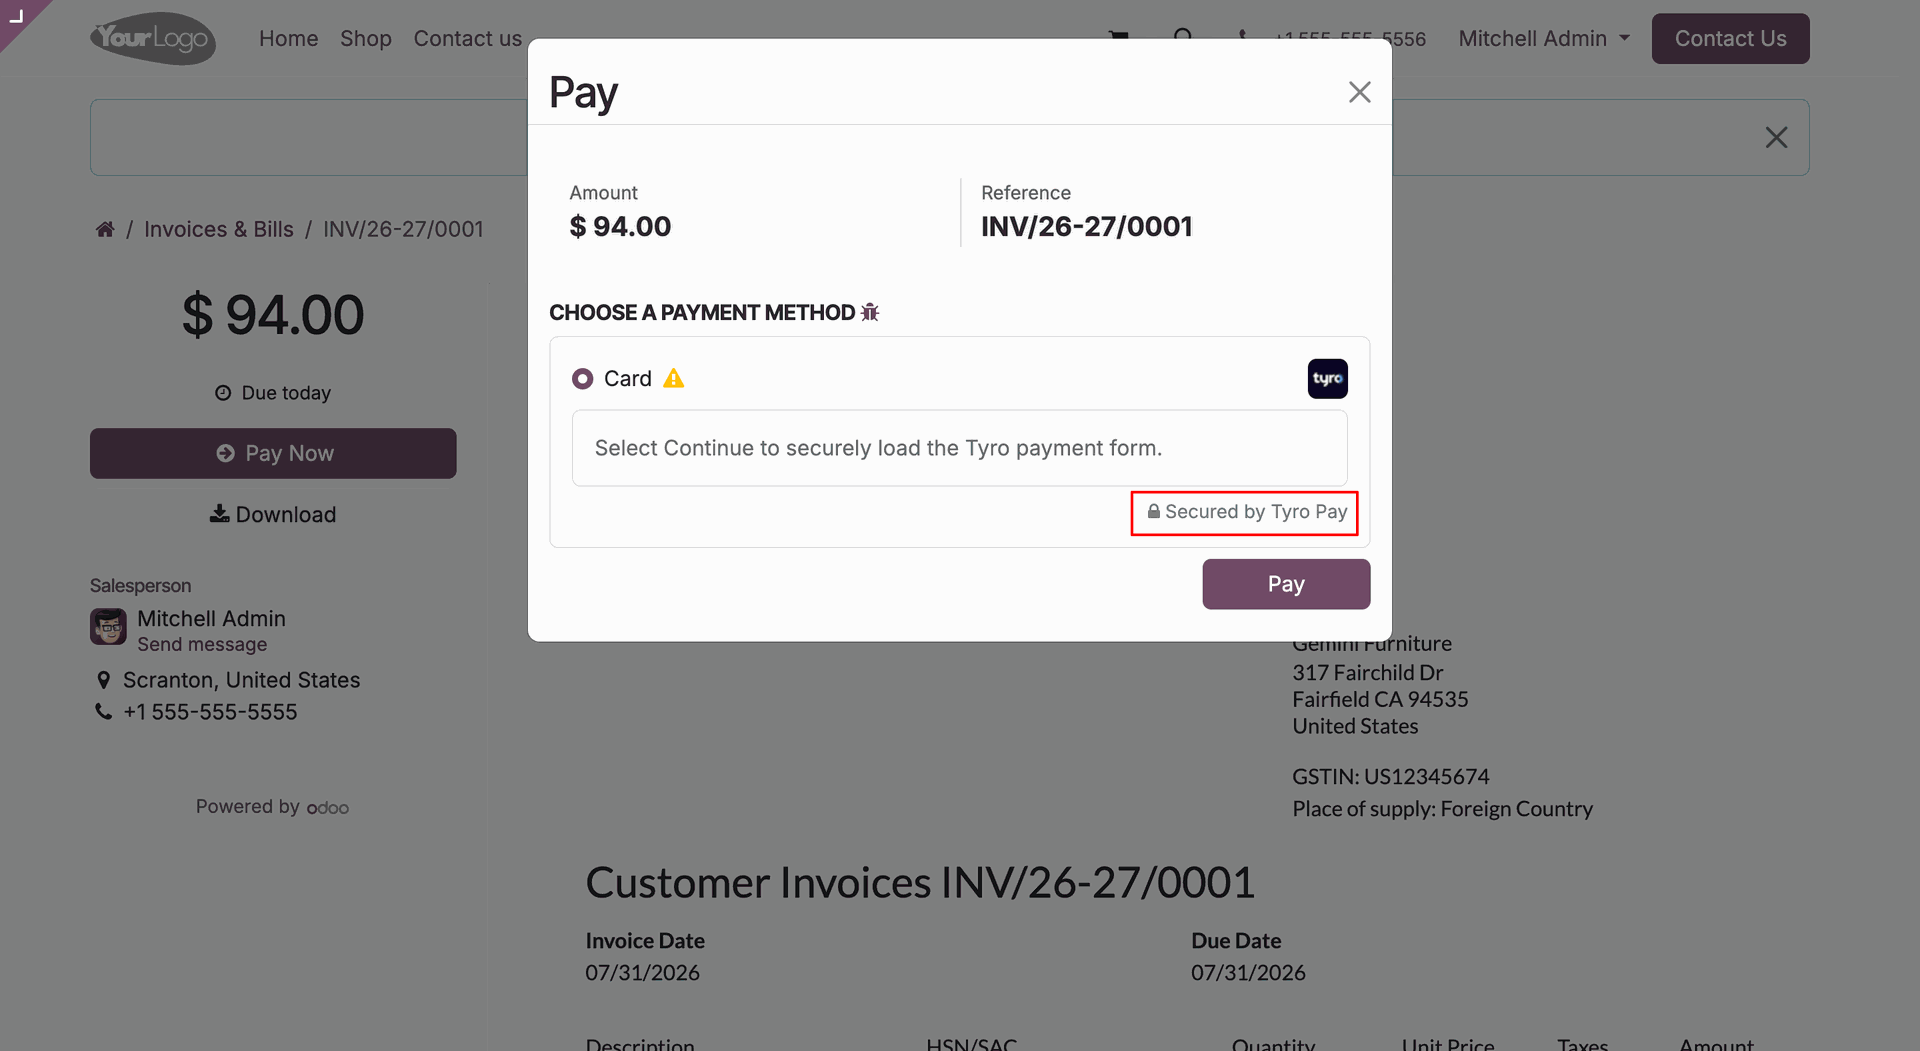Dismiss the banner with its X icon
Viewport: 1920px width, 1051px height.
tap(1776, 137)
